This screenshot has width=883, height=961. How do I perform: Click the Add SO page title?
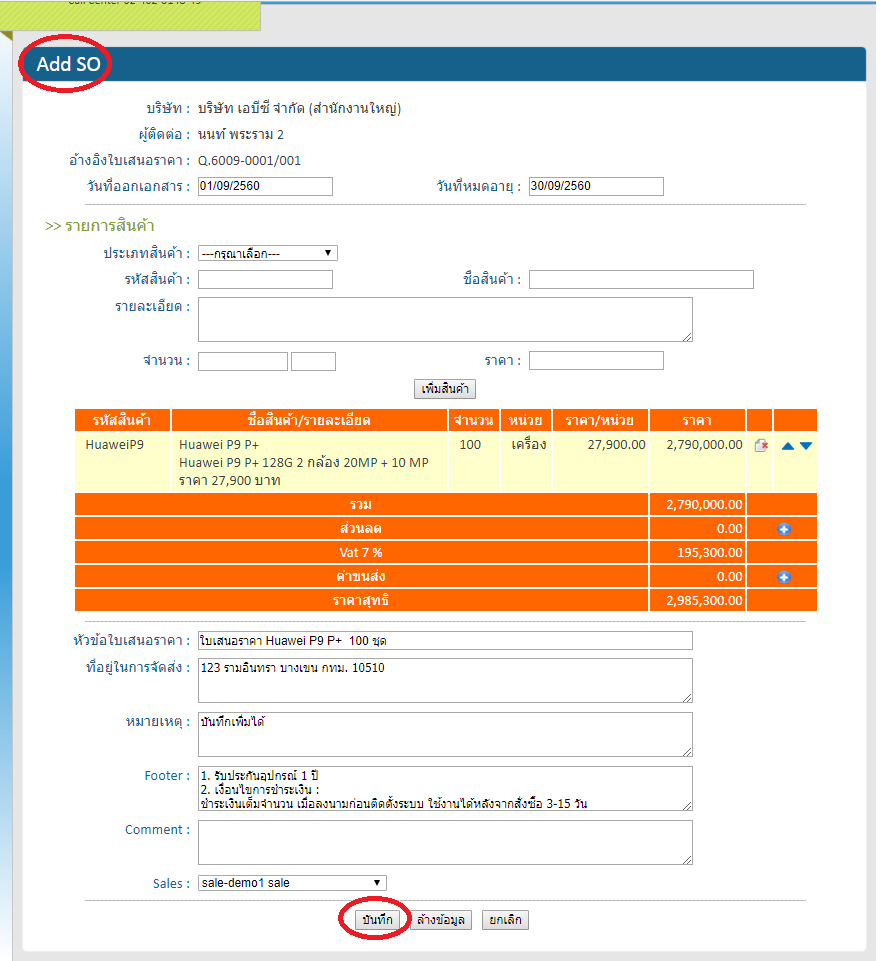pyautogui.click(x=68, y=64)
